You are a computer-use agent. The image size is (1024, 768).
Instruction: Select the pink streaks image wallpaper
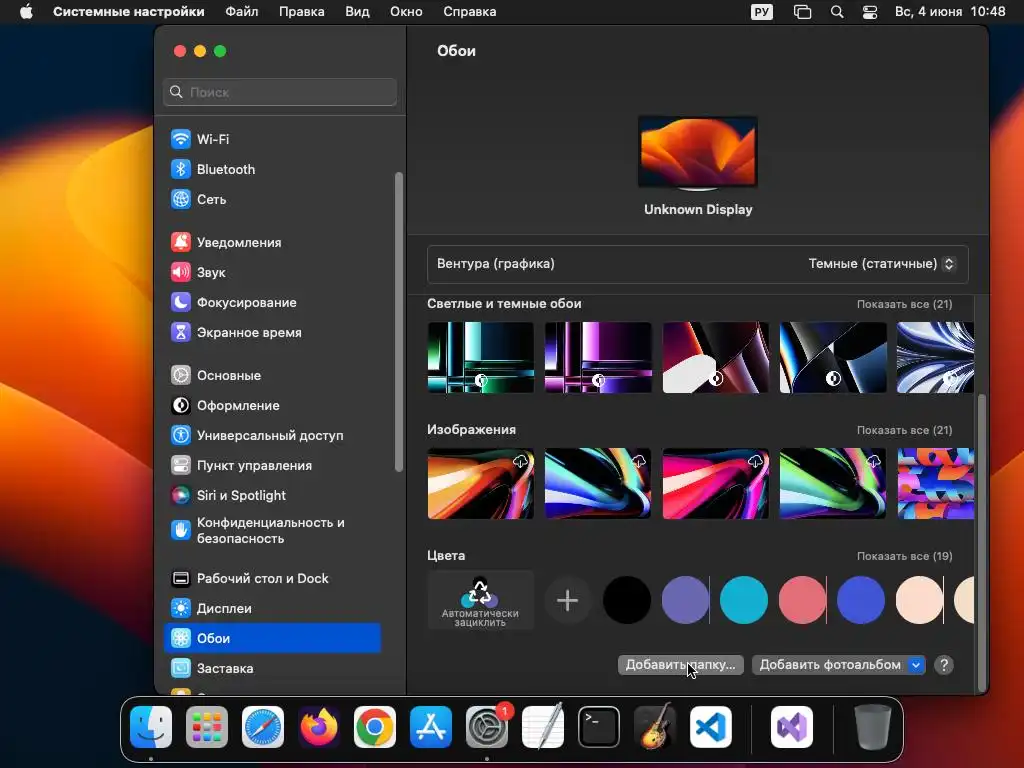click(715, 483)
